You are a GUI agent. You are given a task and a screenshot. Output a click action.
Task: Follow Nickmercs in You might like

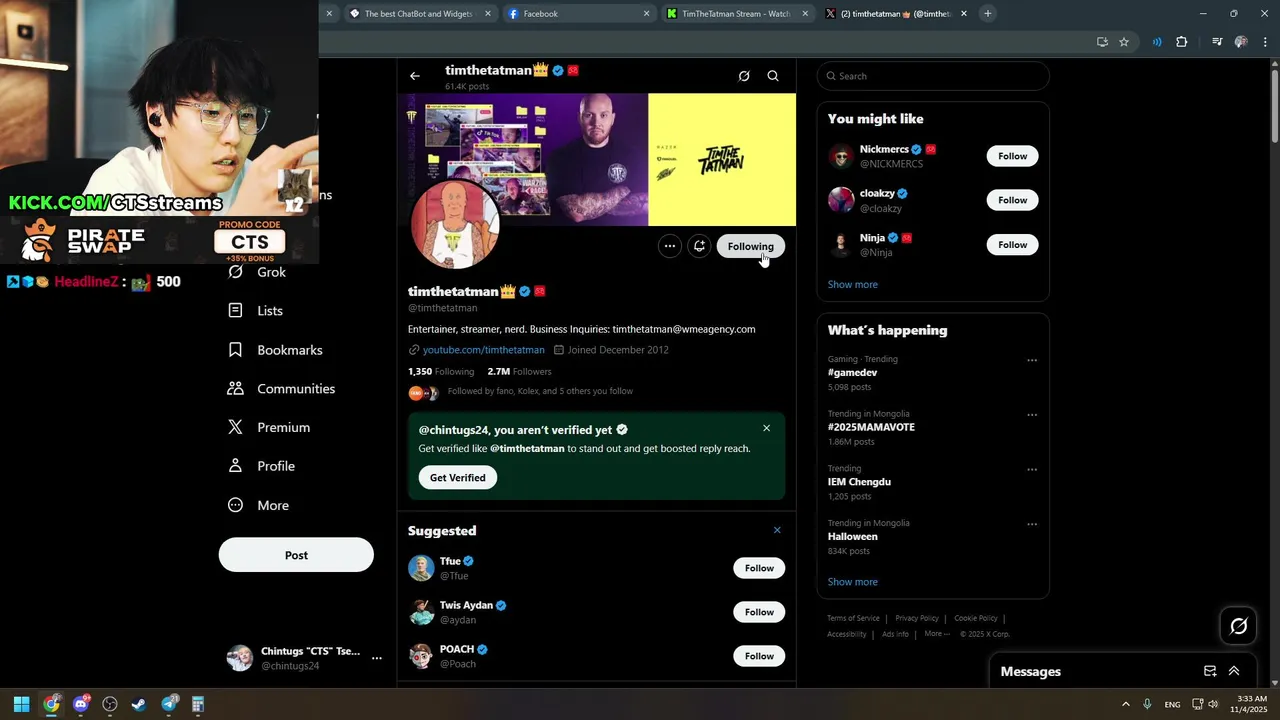point(1012,156)
